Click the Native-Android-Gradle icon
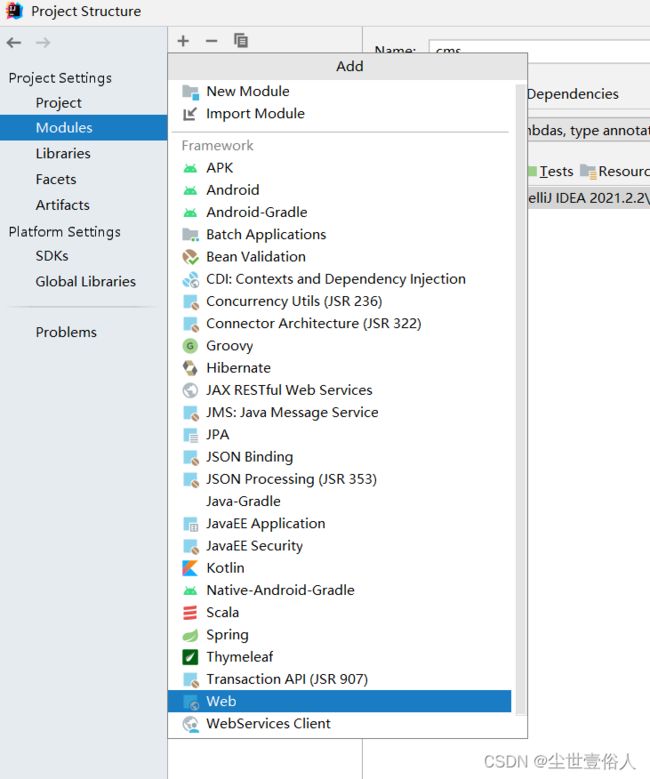 point(190,591)
